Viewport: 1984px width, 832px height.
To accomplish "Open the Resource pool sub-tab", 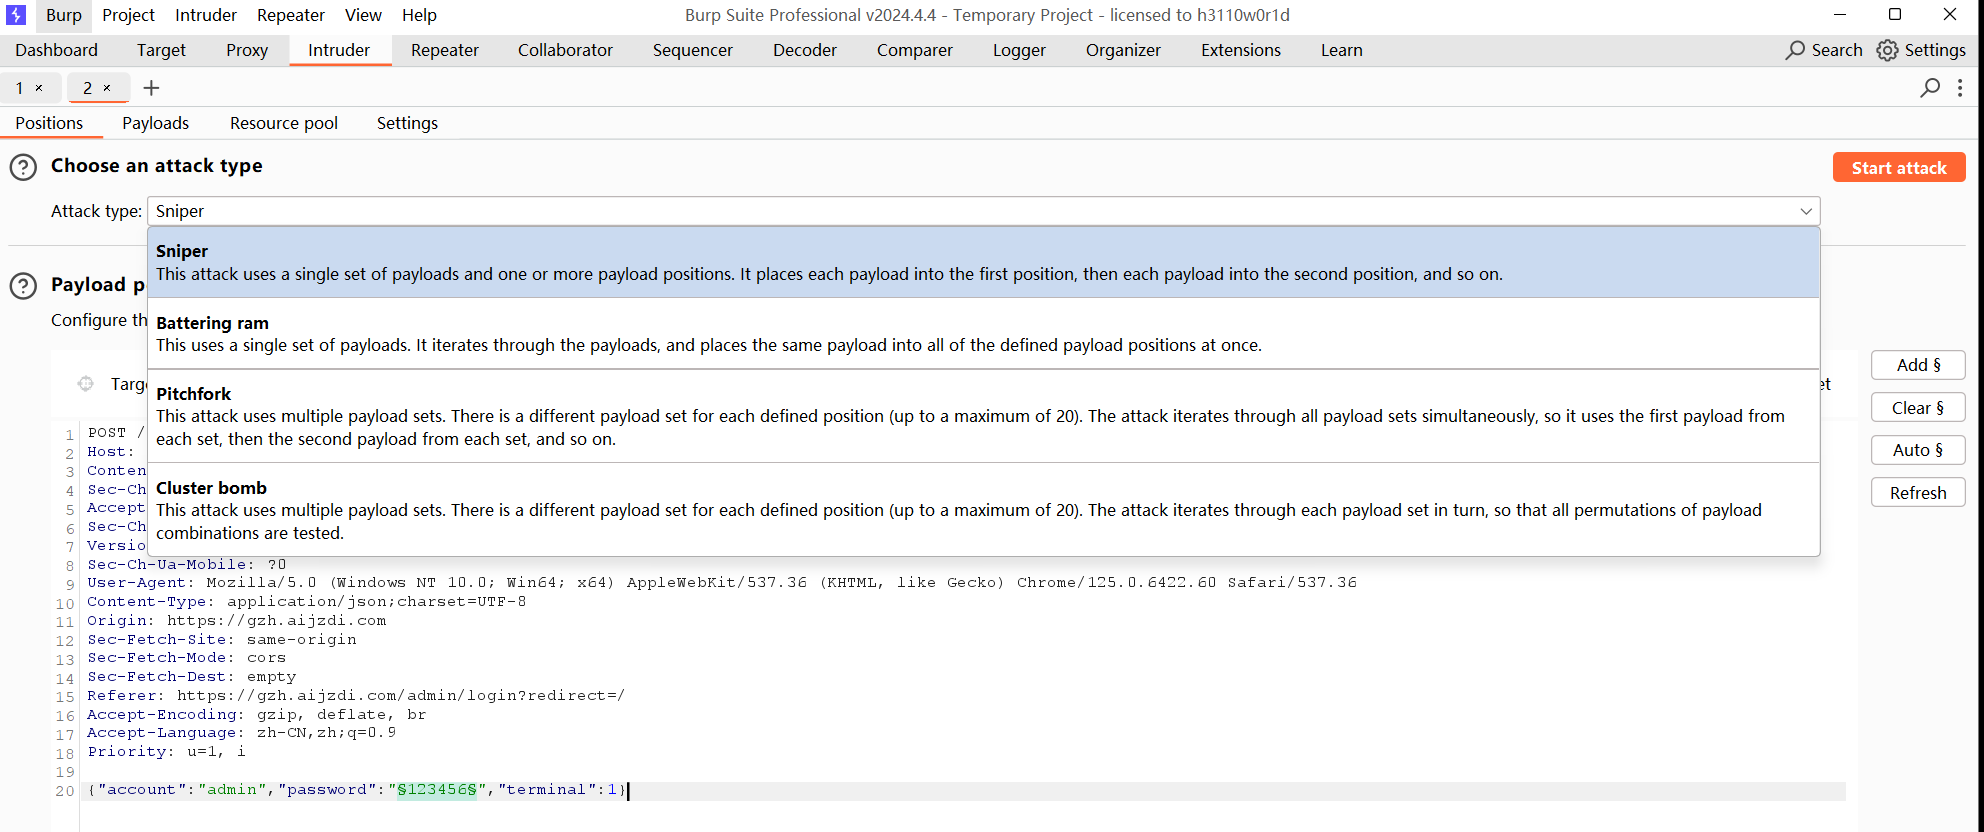I will pyautogui.click(x=284, y=123).
